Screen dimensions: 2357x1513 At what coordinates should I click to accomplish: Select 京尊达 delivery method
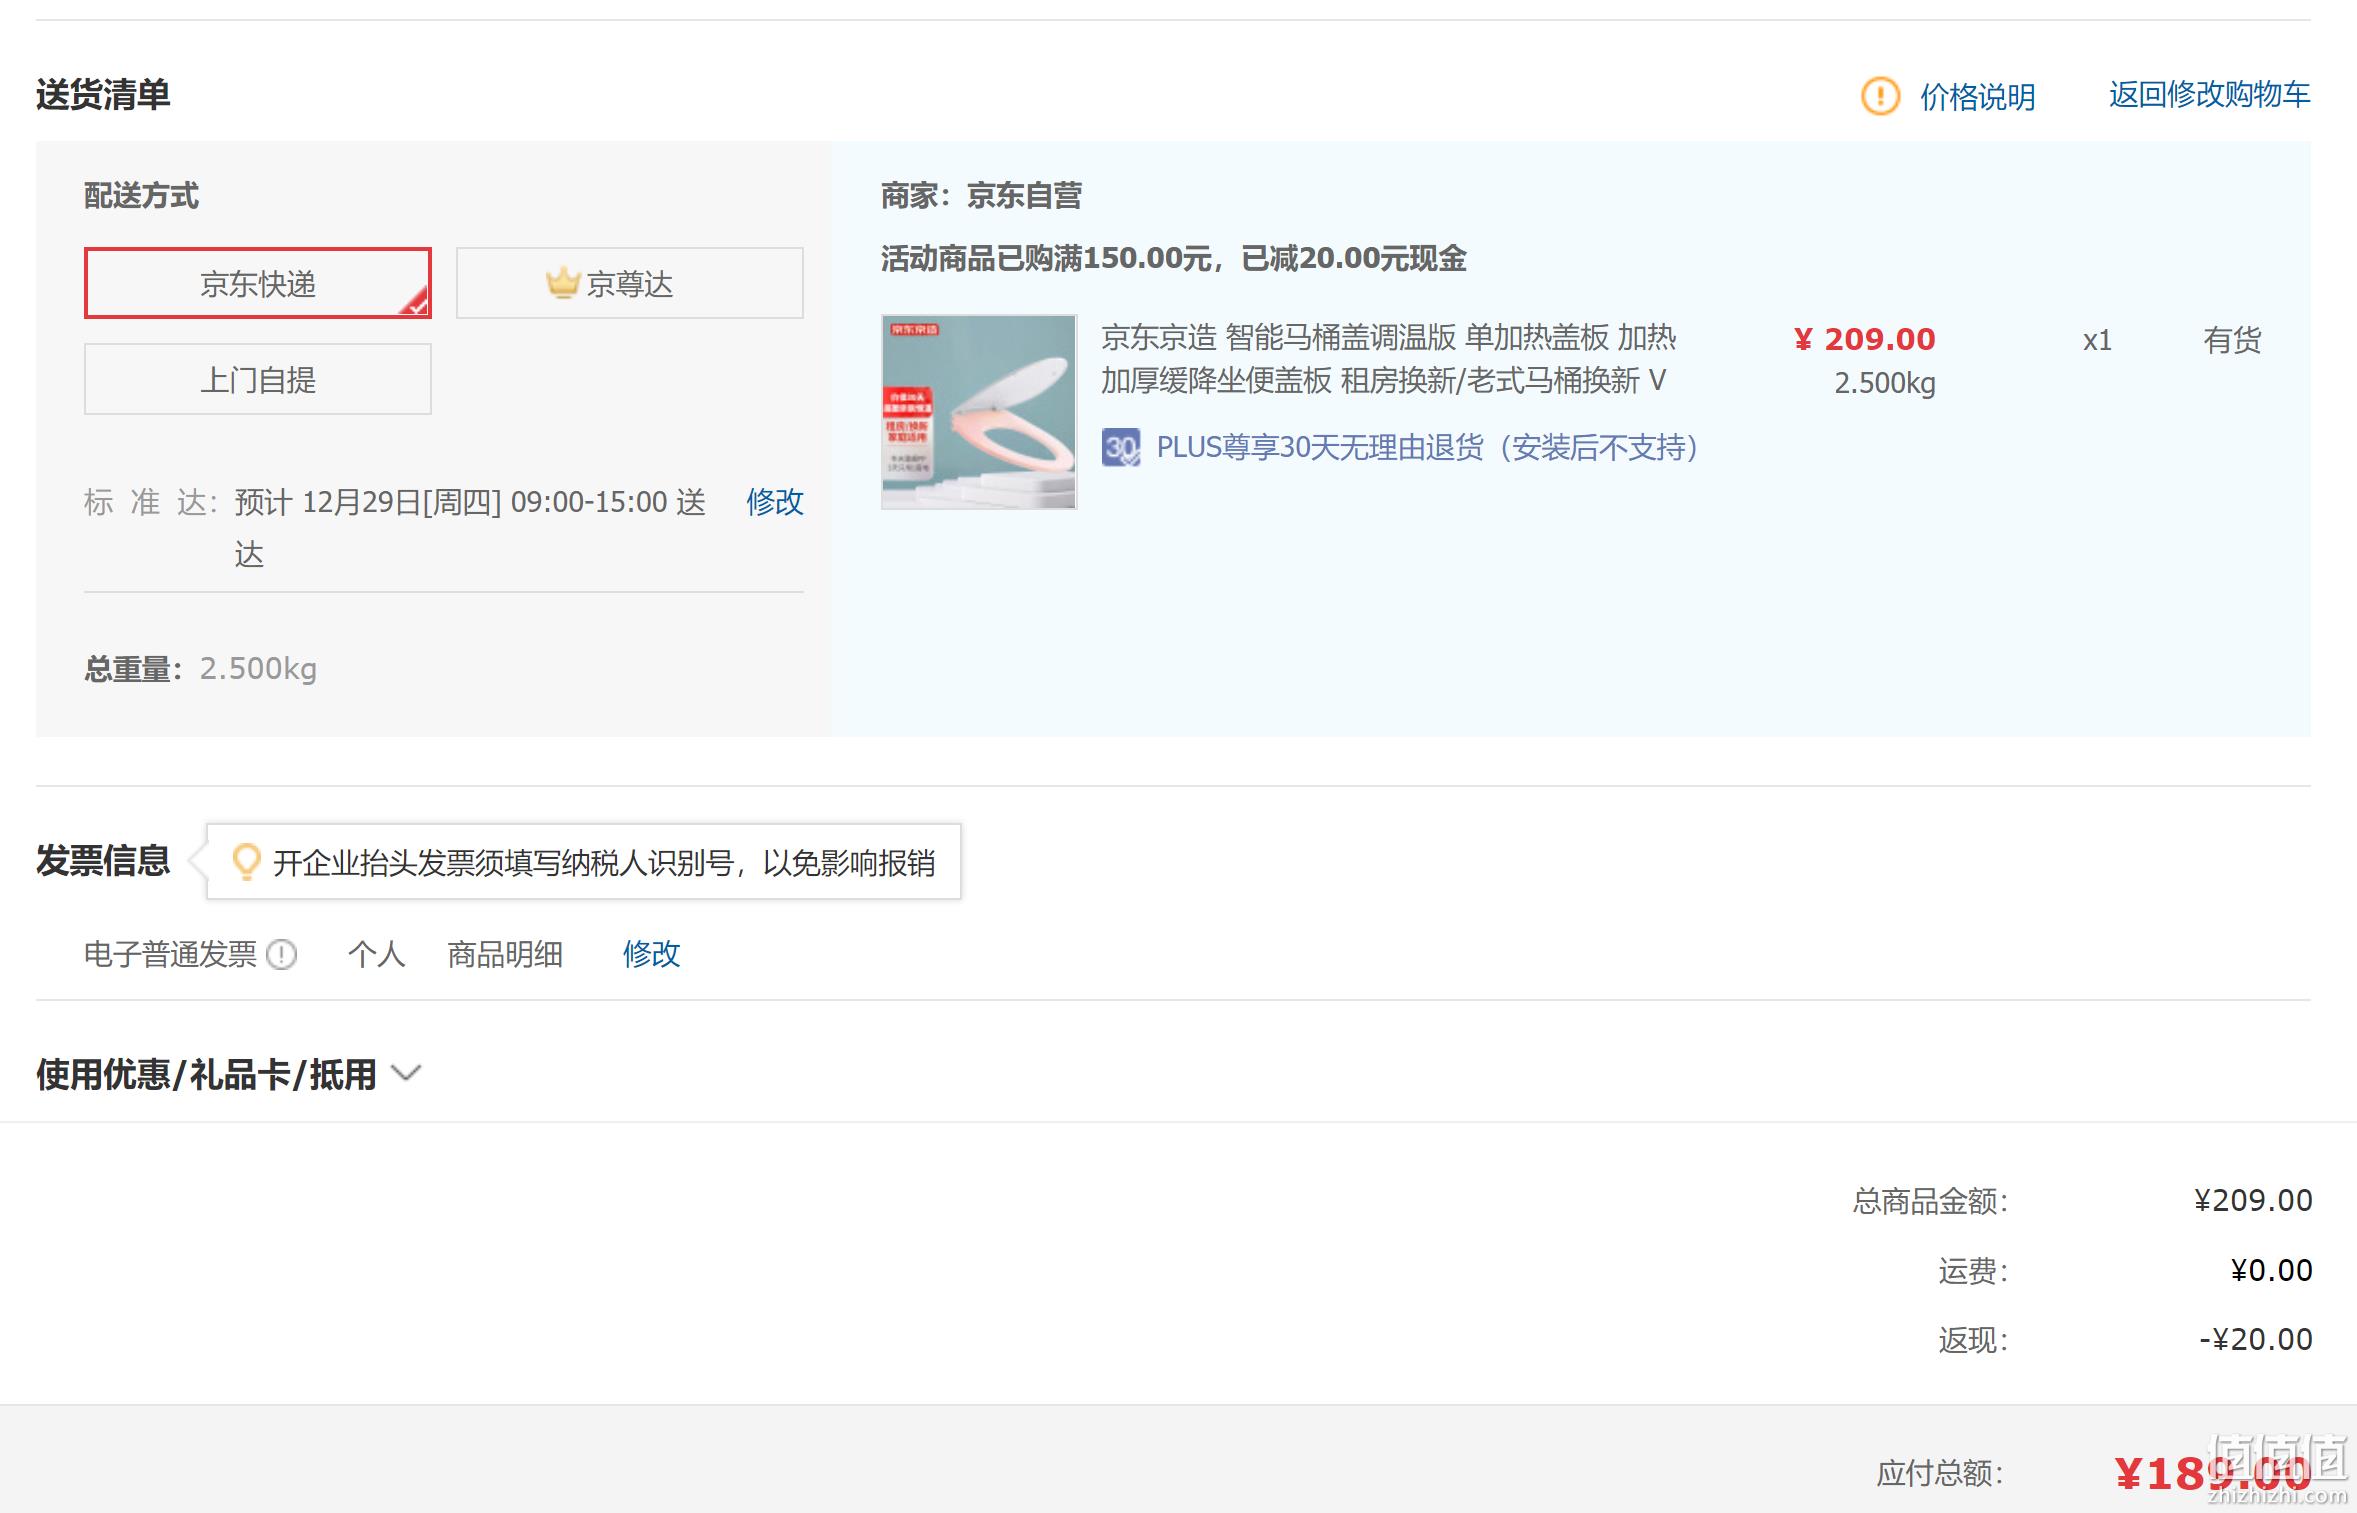coord(630,283)
